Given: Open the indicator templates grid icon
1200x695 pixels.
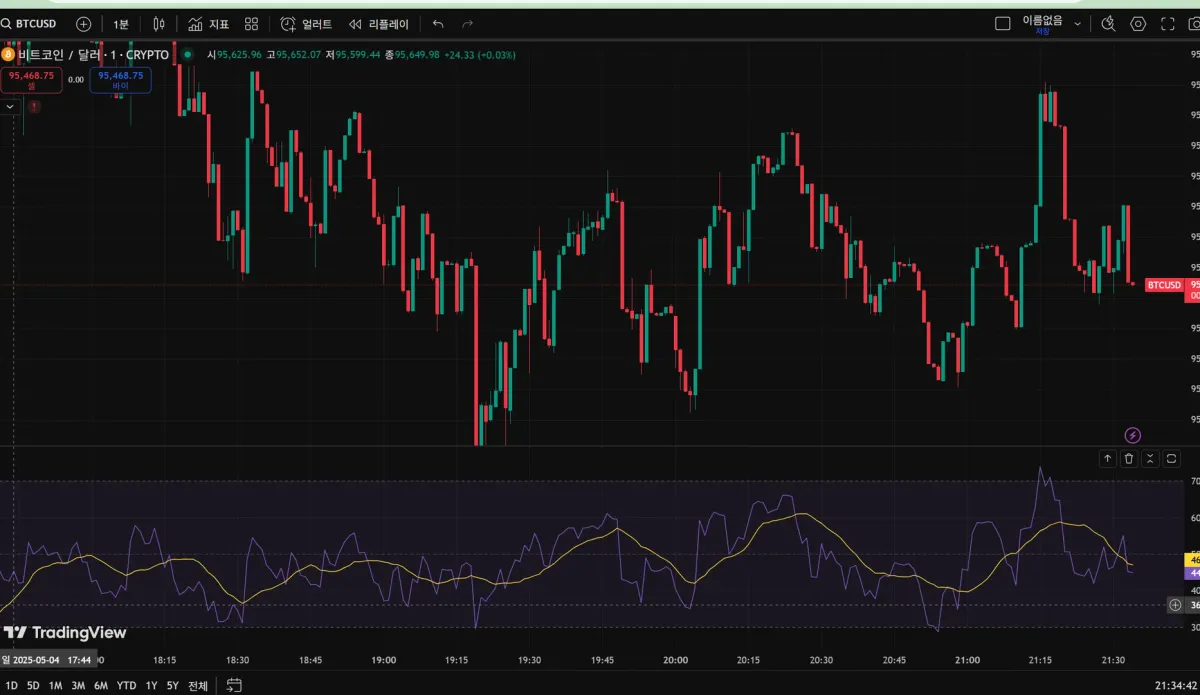Looking at the screenshot, I should click(252, 23).
